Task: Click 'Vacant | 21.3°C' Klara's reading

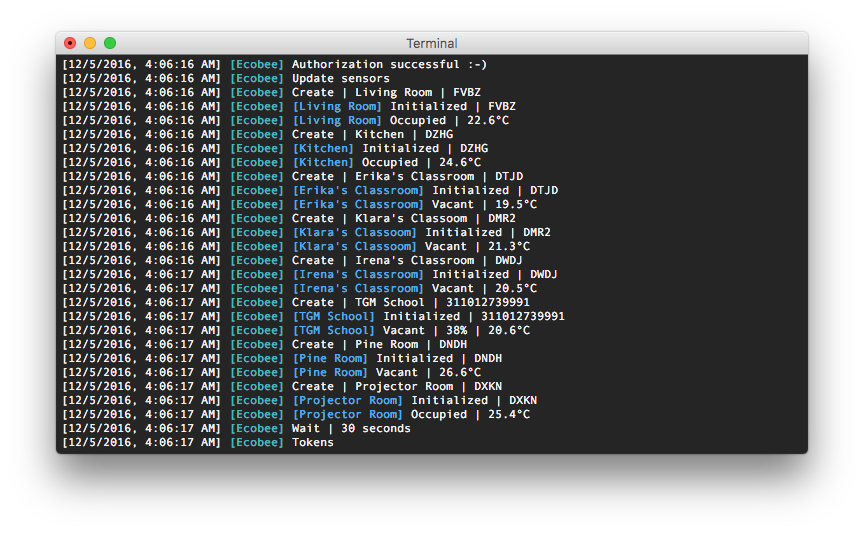Action: pos(477,246)
